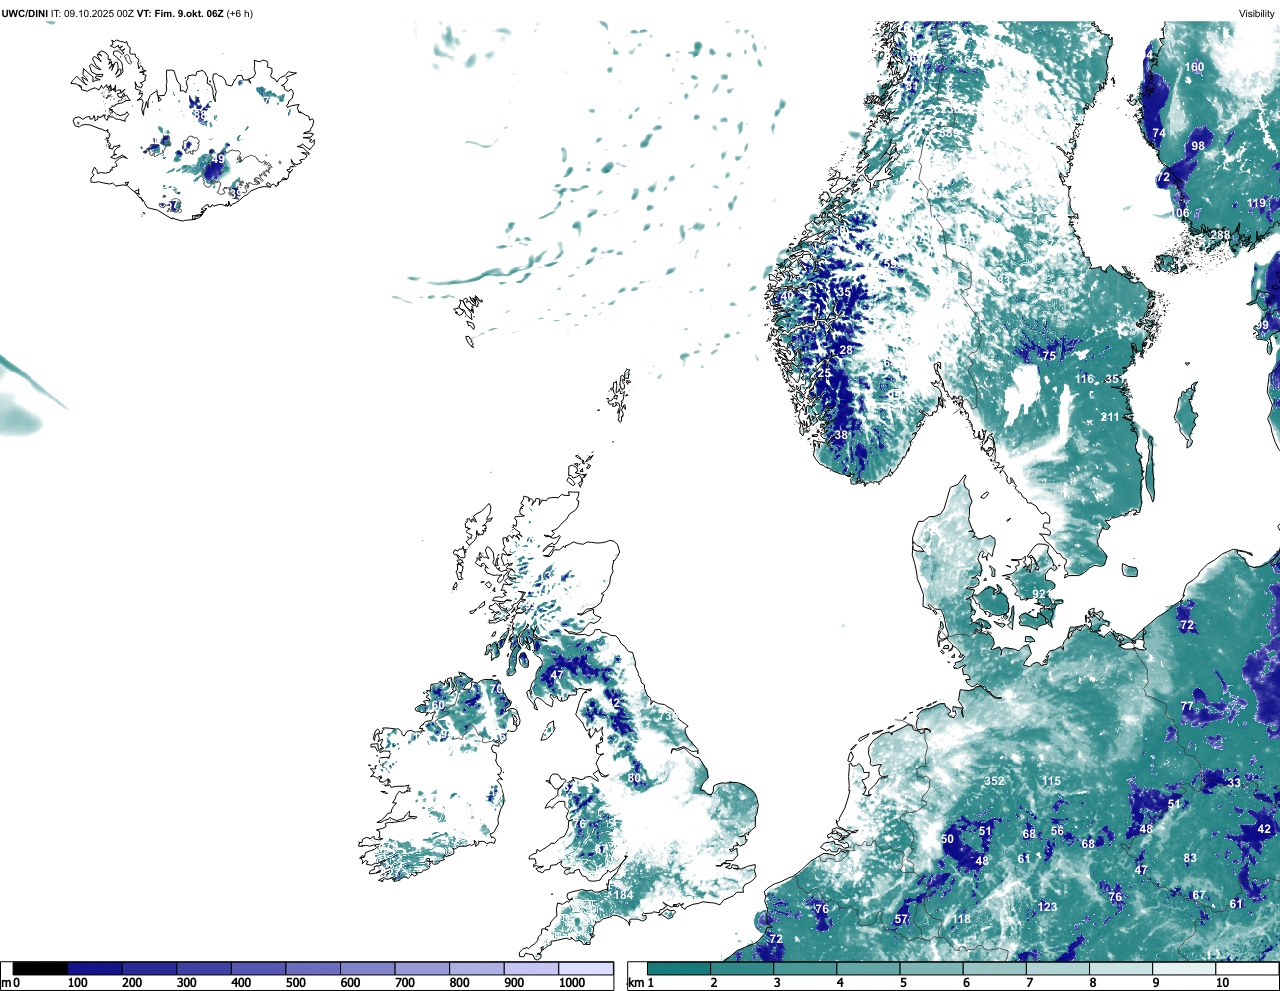
Task: Click the black 0–100 m legend swatch
Action: coord(40,968)
